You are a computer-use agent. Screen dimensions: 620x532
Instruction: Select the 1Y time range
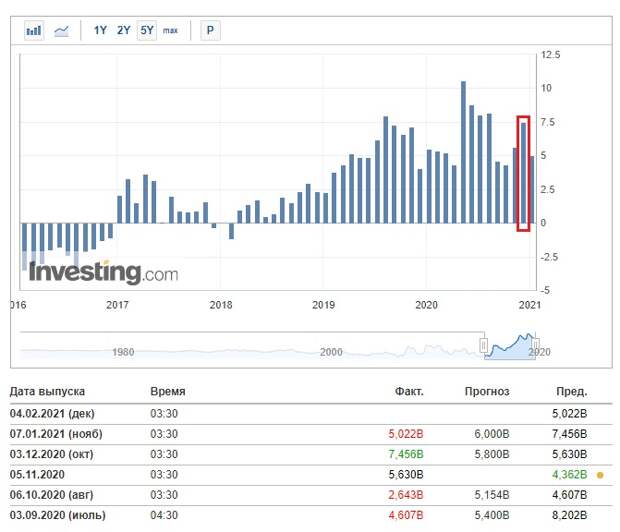coord(100,30)
